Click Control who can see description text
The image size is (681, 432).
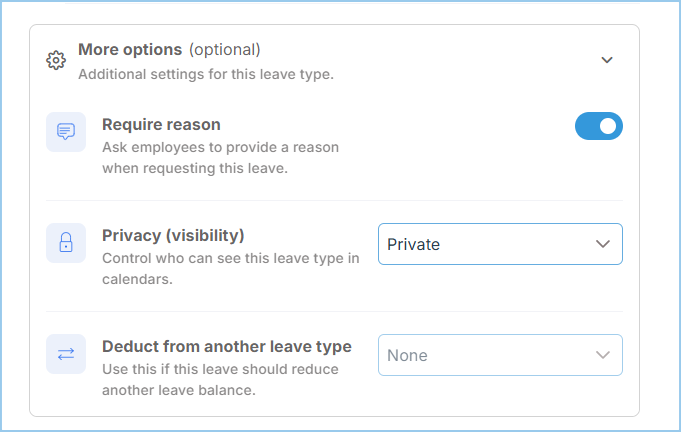231,268
